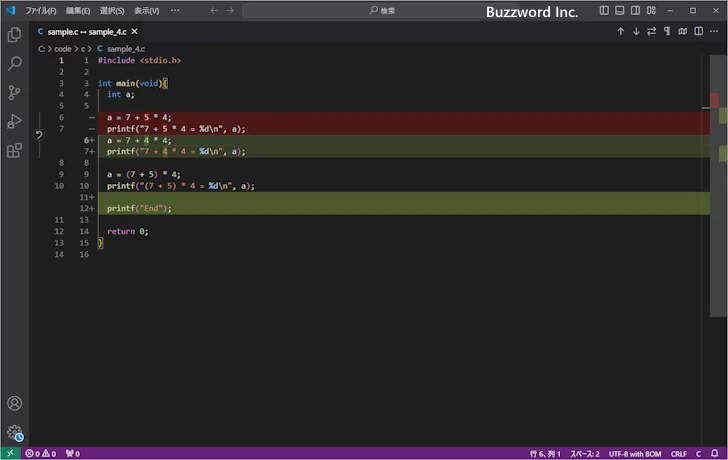Open the Manage gear menu

click(x=14, y=433)
